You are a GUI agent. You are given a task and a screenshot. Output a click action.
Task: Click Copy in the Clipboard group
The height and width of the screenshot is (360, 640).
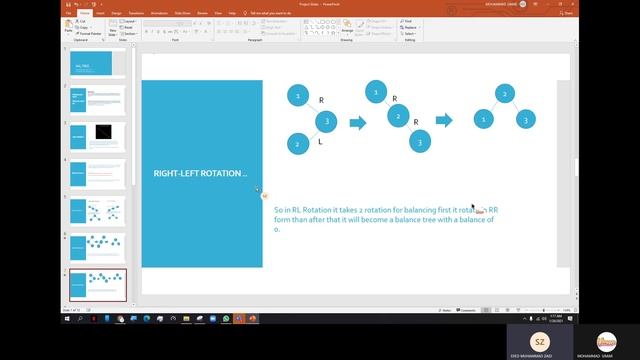pos(82,27)
